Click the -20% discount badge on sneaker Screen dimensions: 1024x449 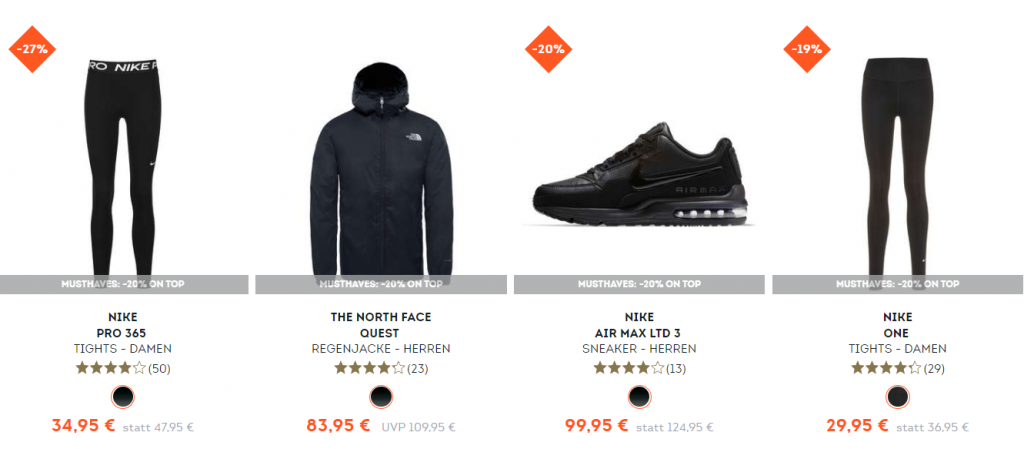click(x=549, y=49)
